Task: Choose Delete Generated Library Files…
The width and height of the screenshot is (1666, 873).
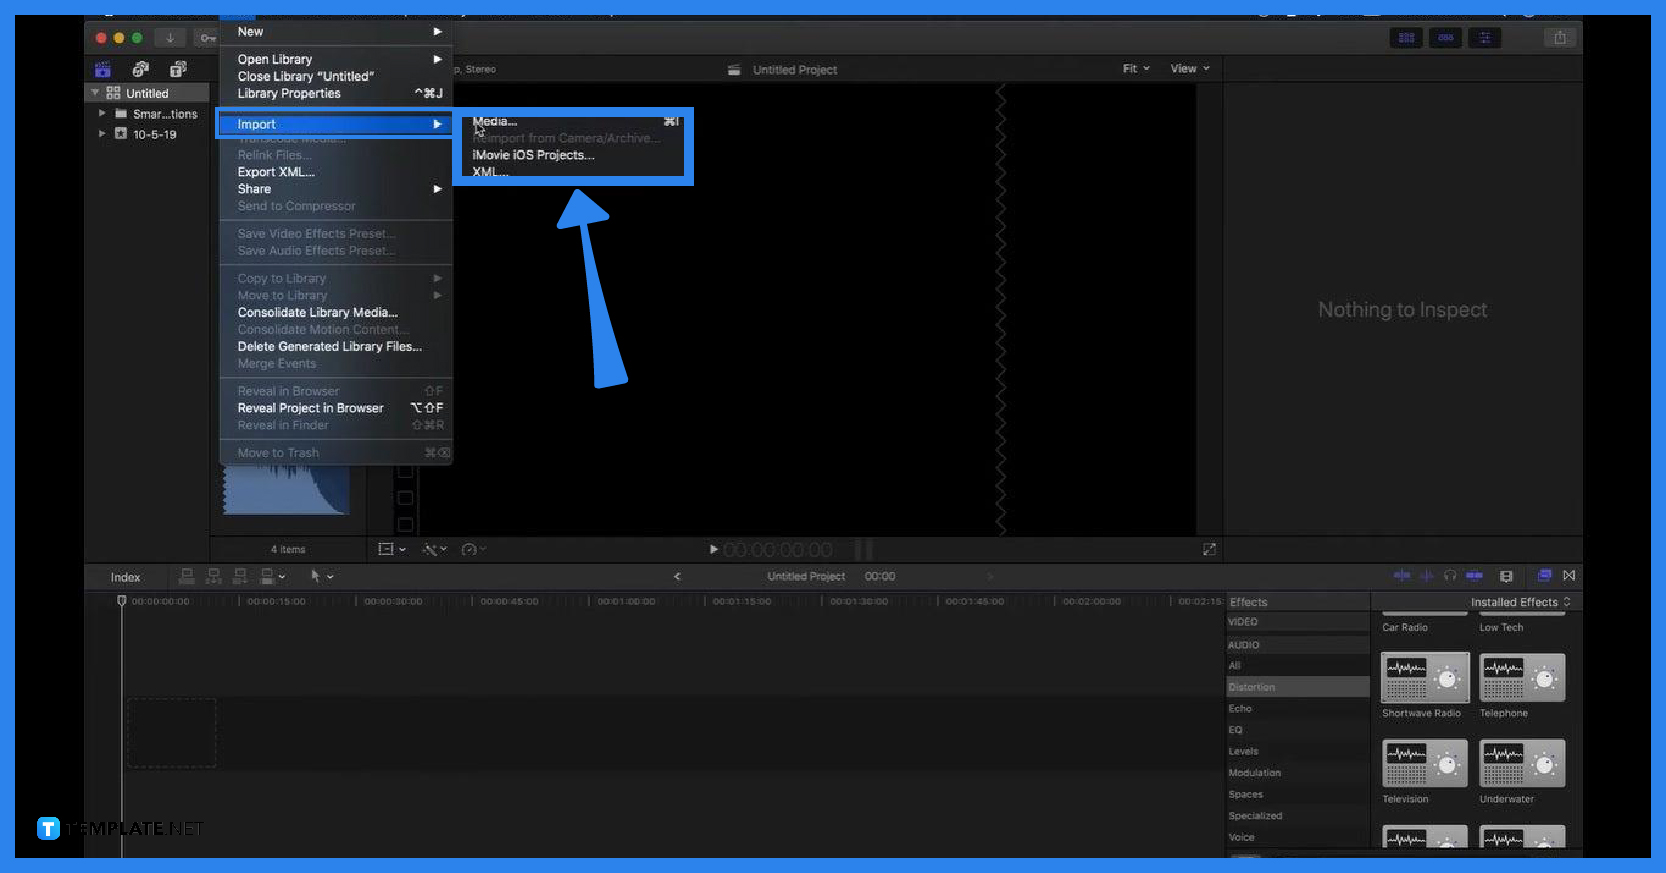Action: coord(336,347)
